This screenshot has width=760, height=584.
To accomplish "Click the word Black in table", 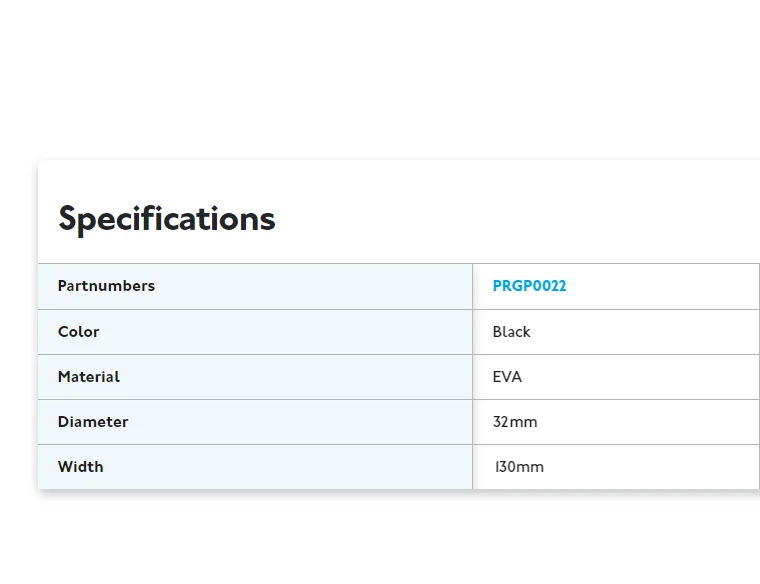I will coord(511,332).
